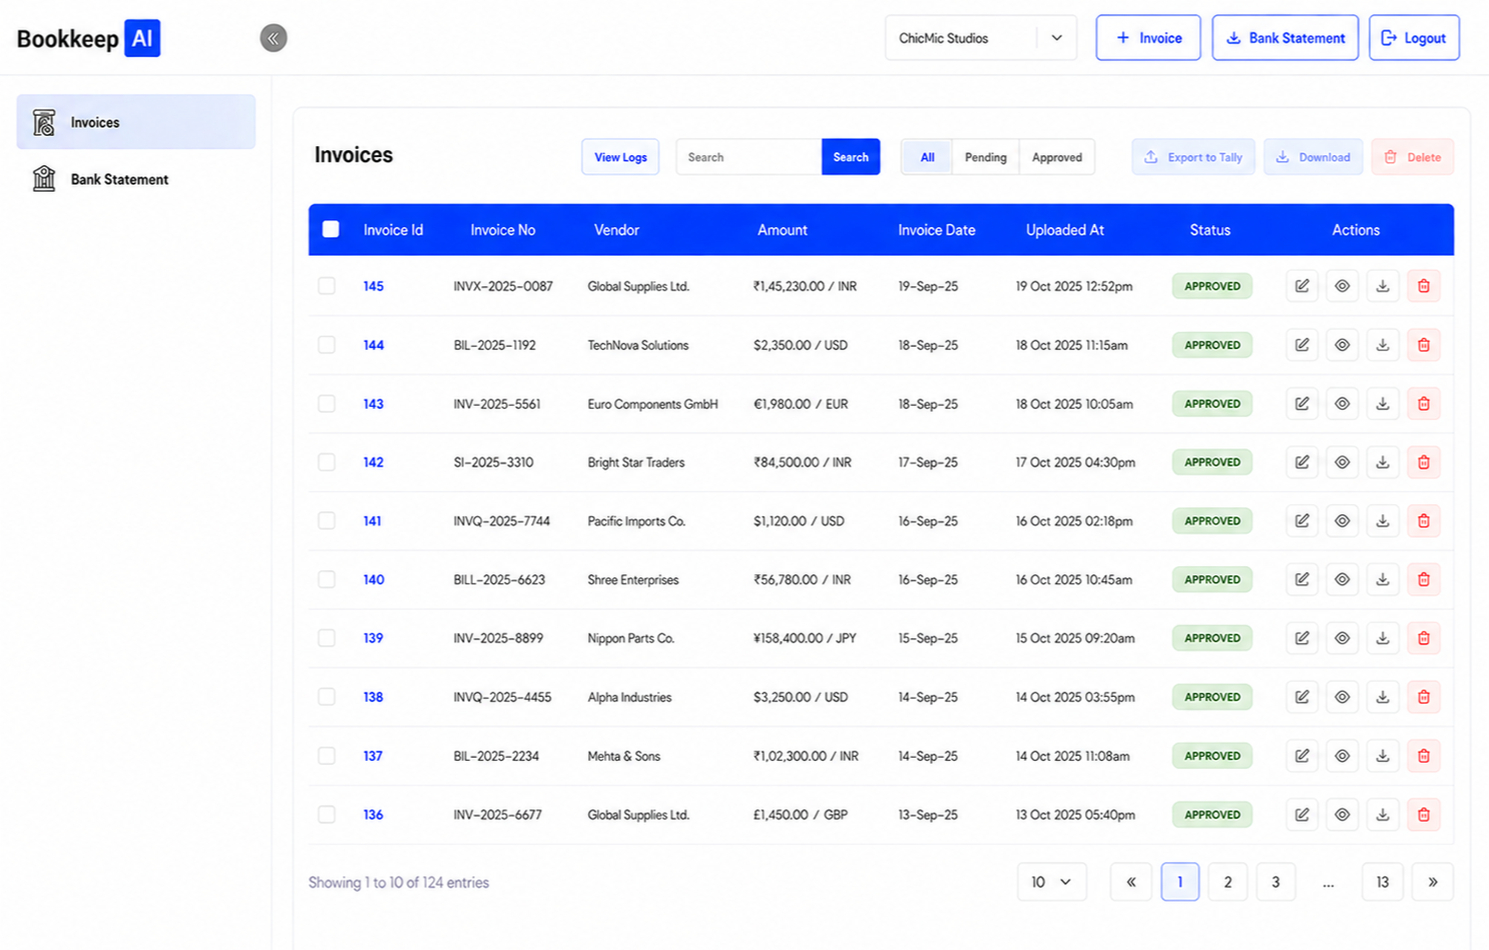Go to the next page with double-chevron arrow
This screenshot has width=1489, height=950.
pos(1432,882)
